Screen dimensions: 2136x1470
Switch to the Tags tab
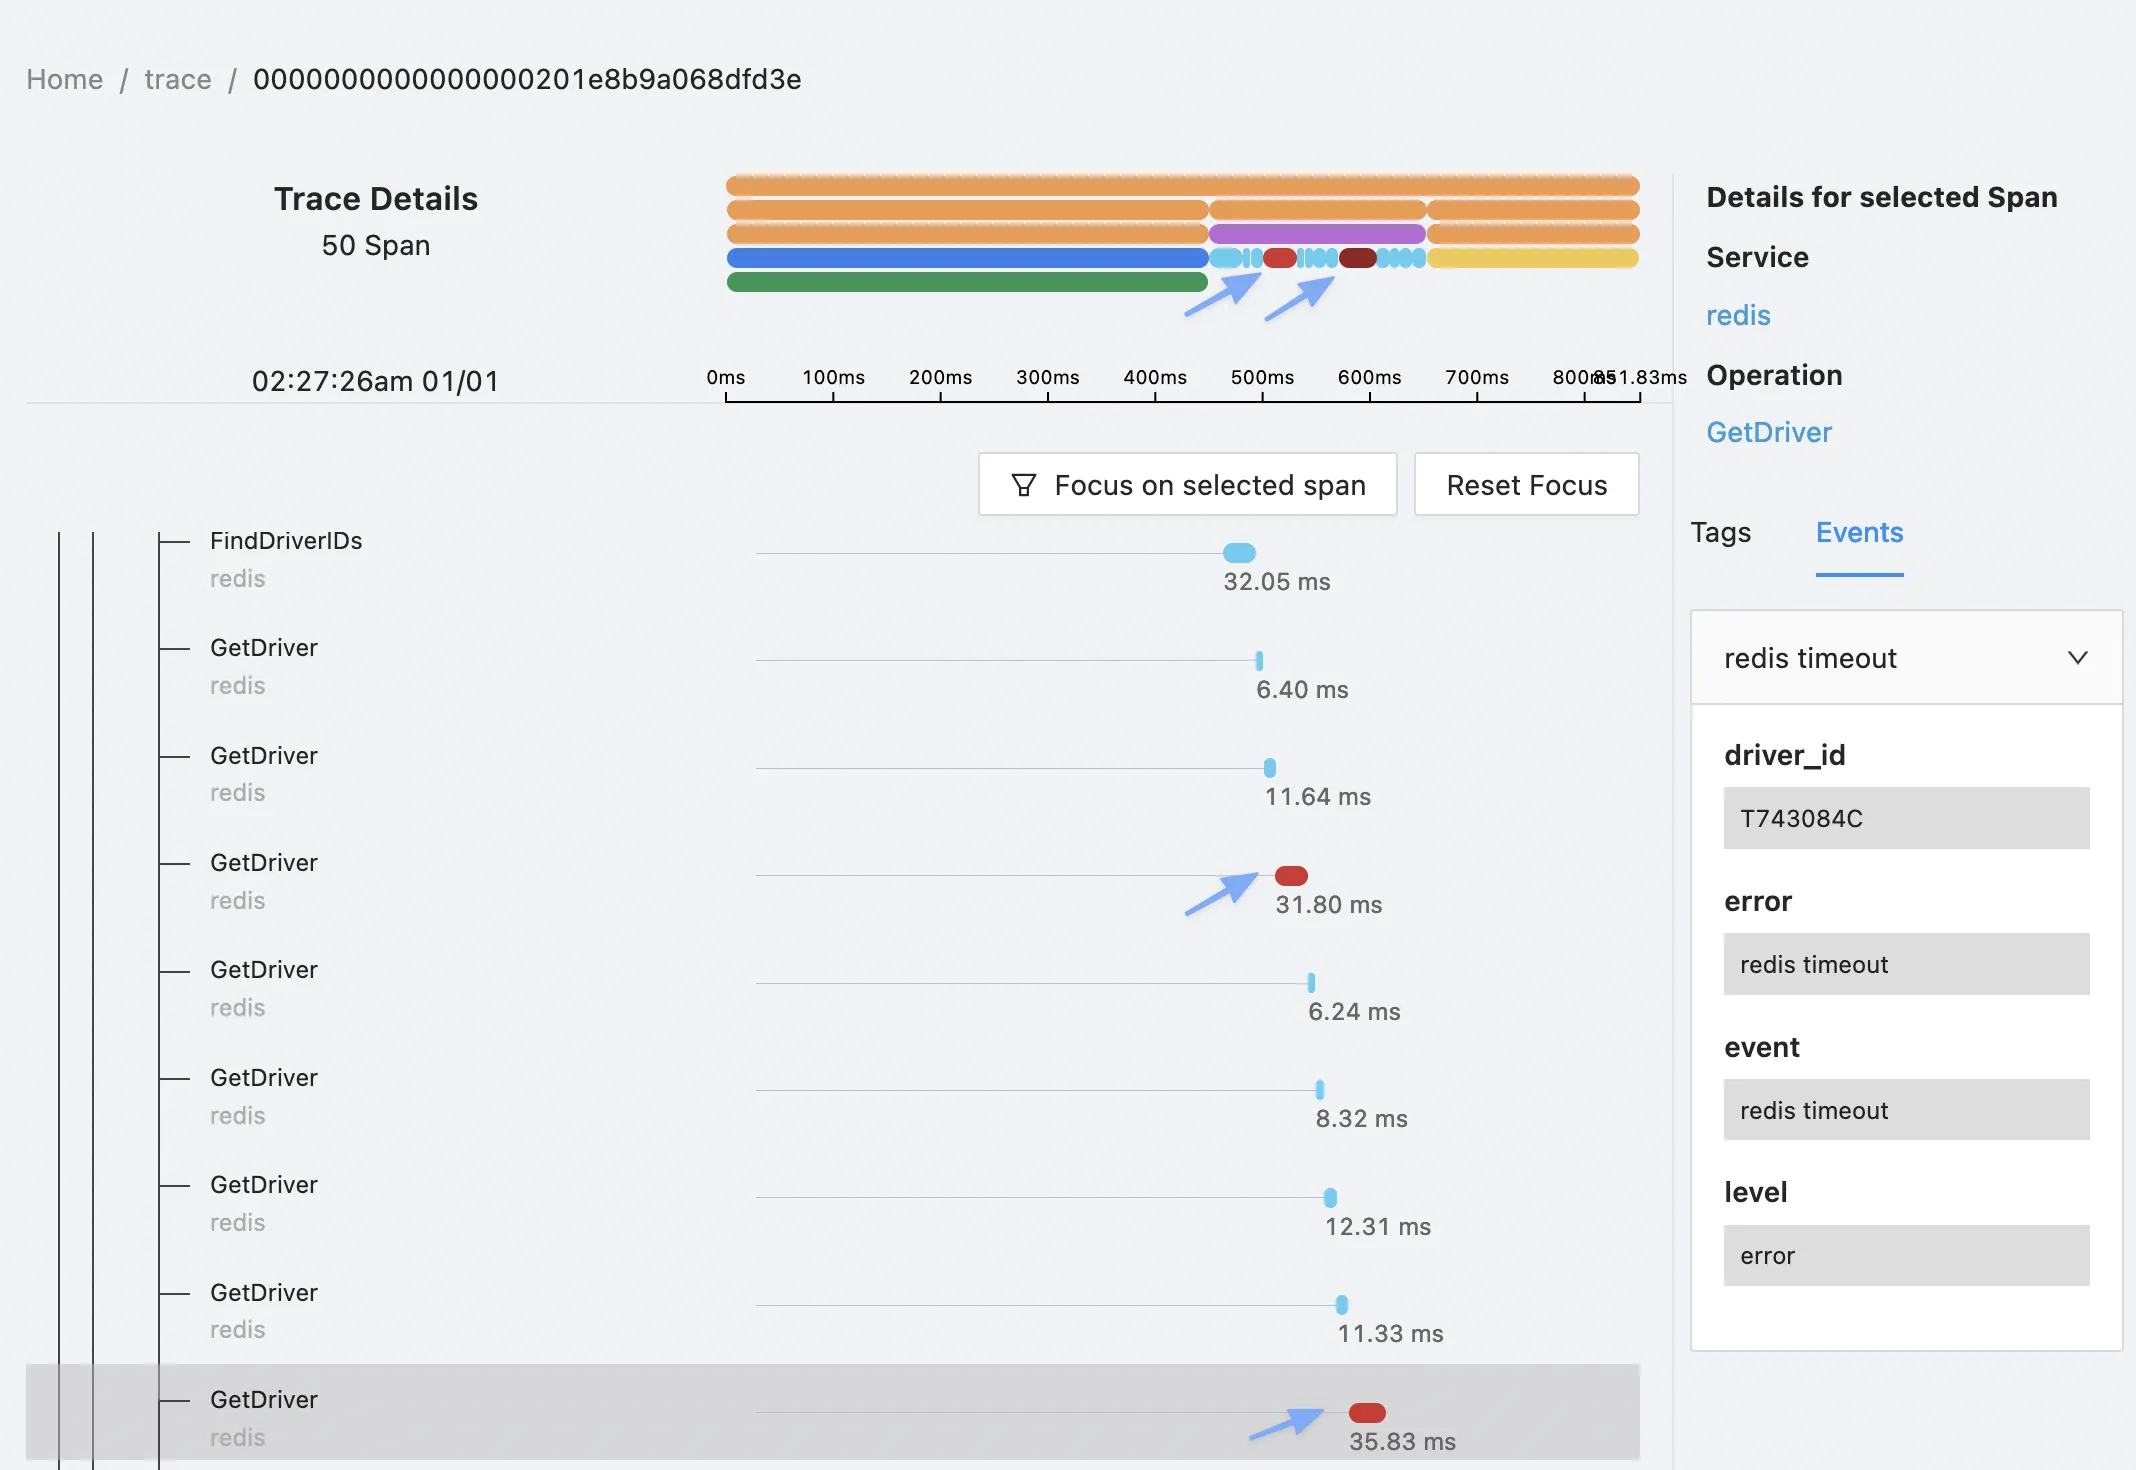pos(1721,532)
